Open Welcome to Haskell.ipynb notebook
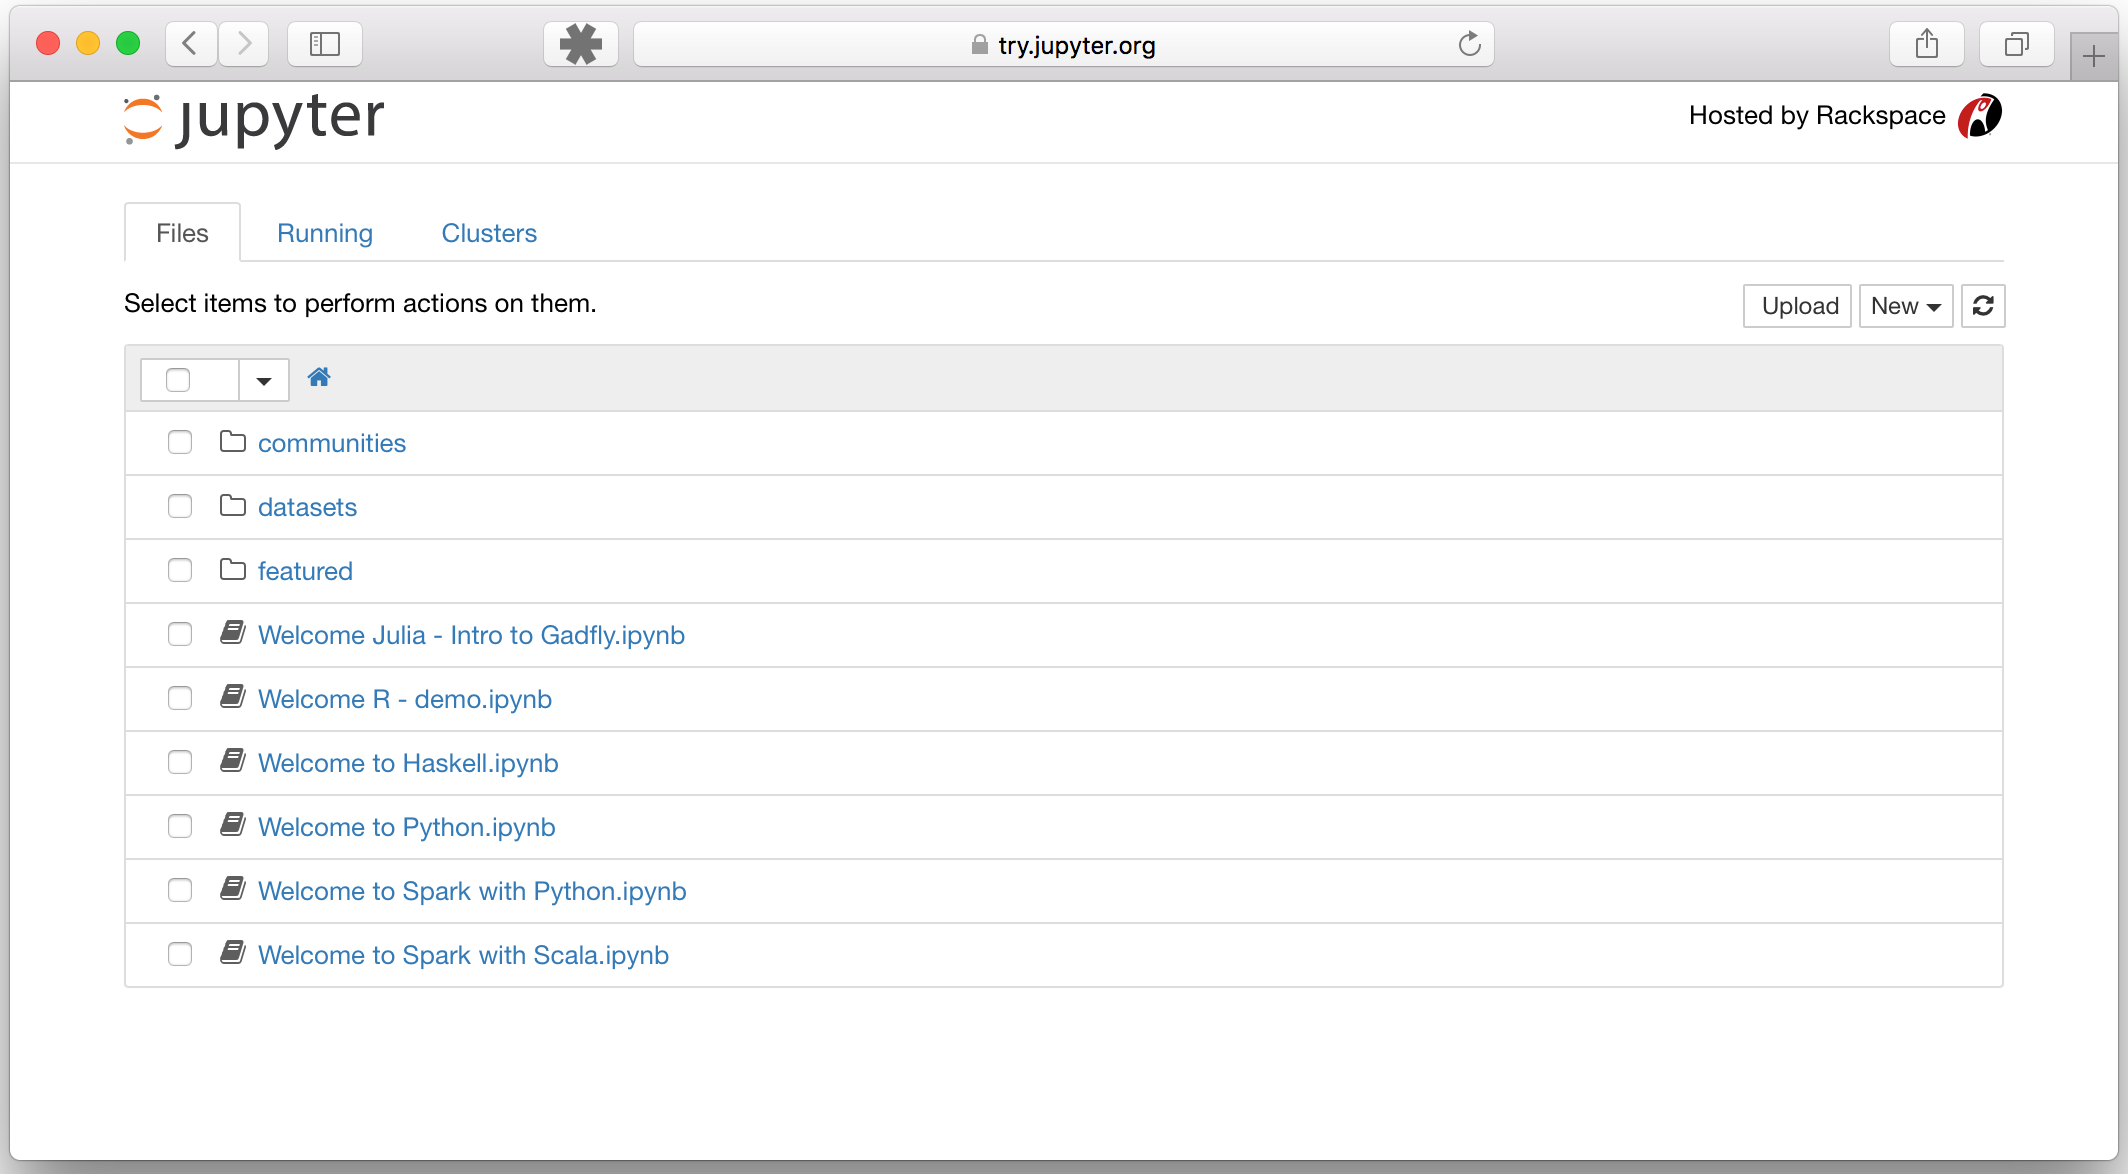 click(408, 763)
